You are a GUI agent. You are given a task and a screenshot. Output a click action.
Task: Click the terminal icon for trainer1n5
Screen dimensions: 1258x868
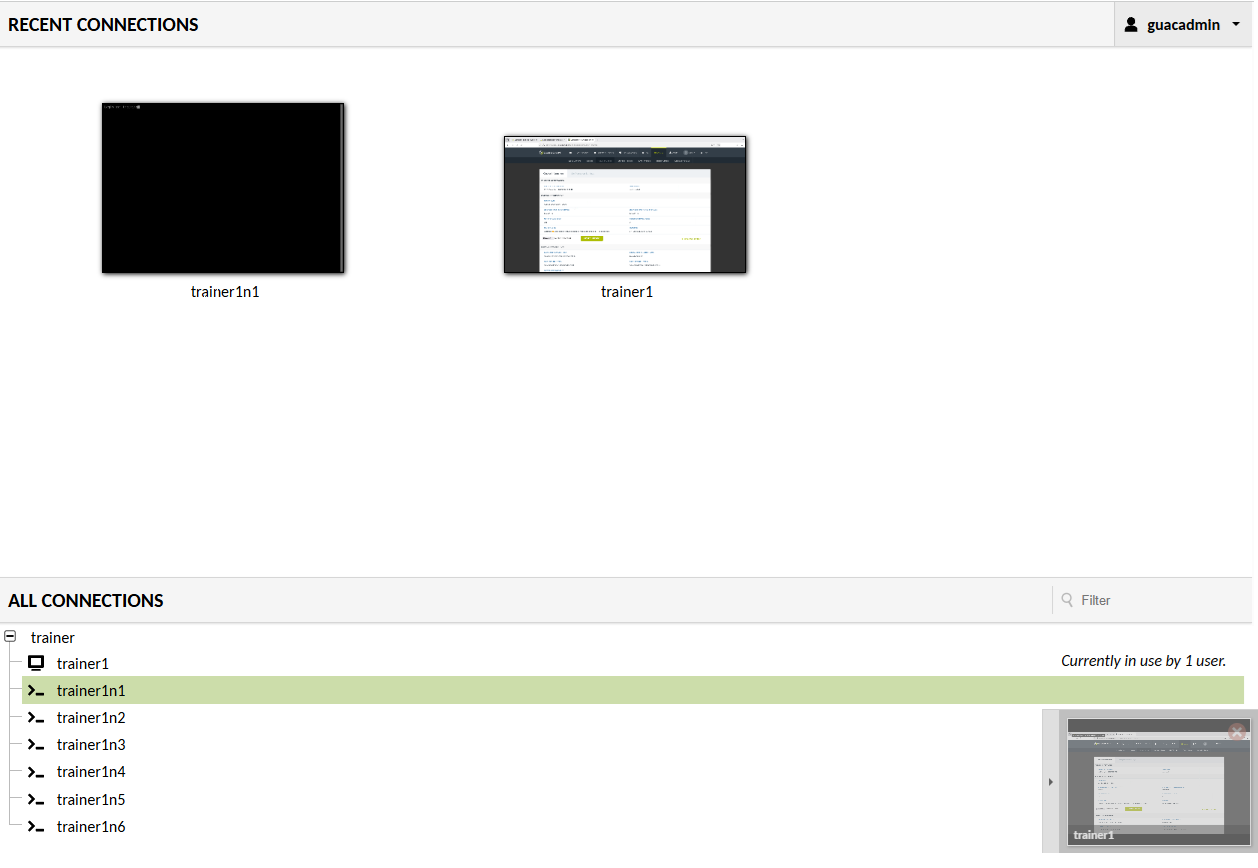coord(36,800)
